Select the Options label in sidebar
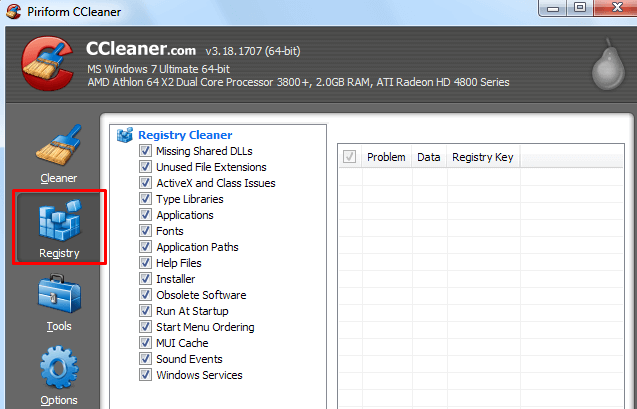The width and height of the screenshot is (637, 409). (59, 400)
